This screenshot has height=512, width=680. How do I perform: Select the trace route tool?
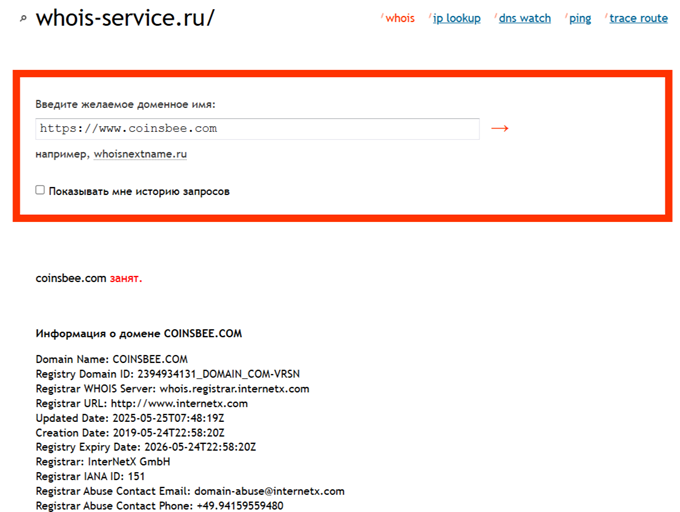(x=638, y=18)
